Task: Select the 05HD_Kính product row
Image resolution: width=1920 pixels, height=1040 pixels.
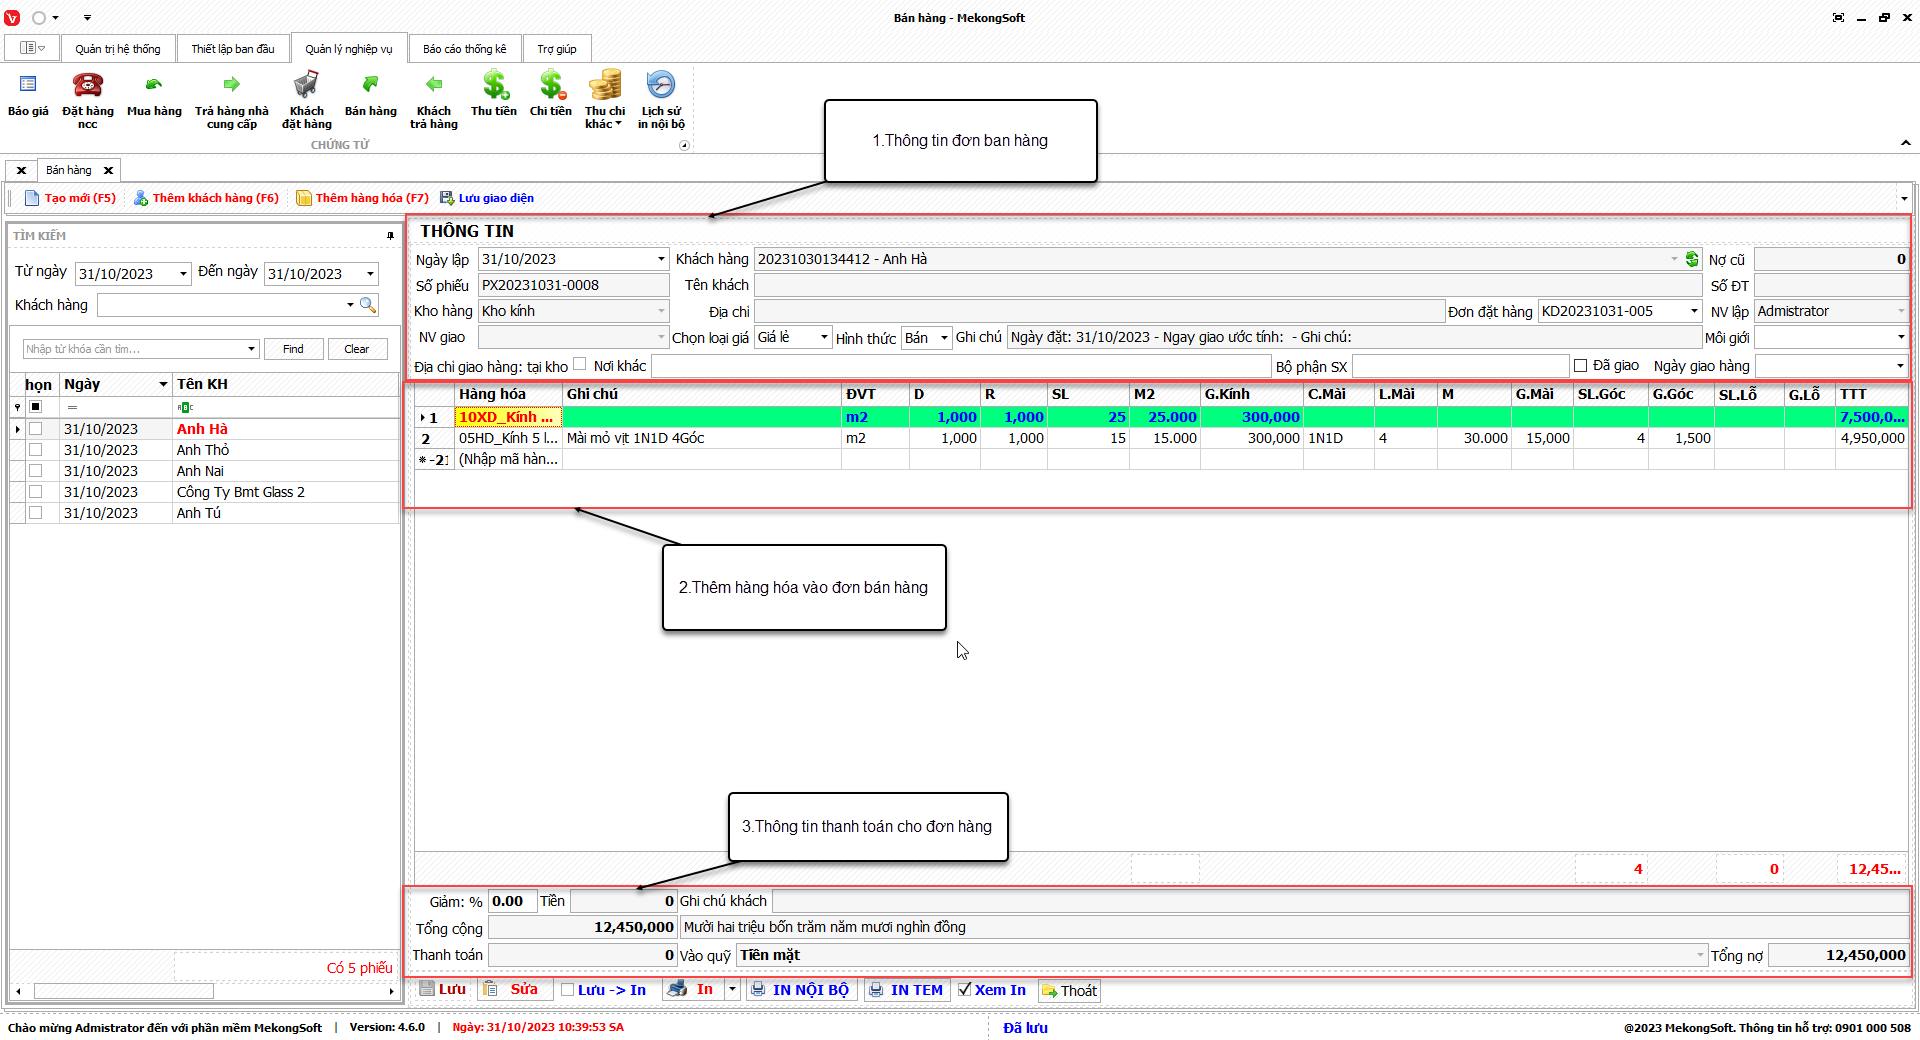Action: [1162, 438]
